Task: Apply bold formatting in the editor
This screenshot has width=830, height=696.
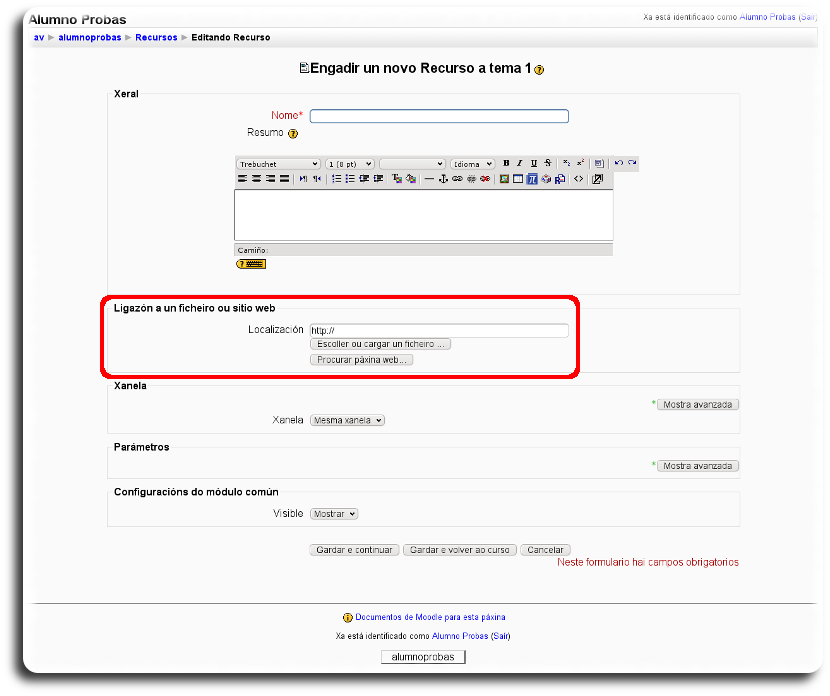Action: 506,163
